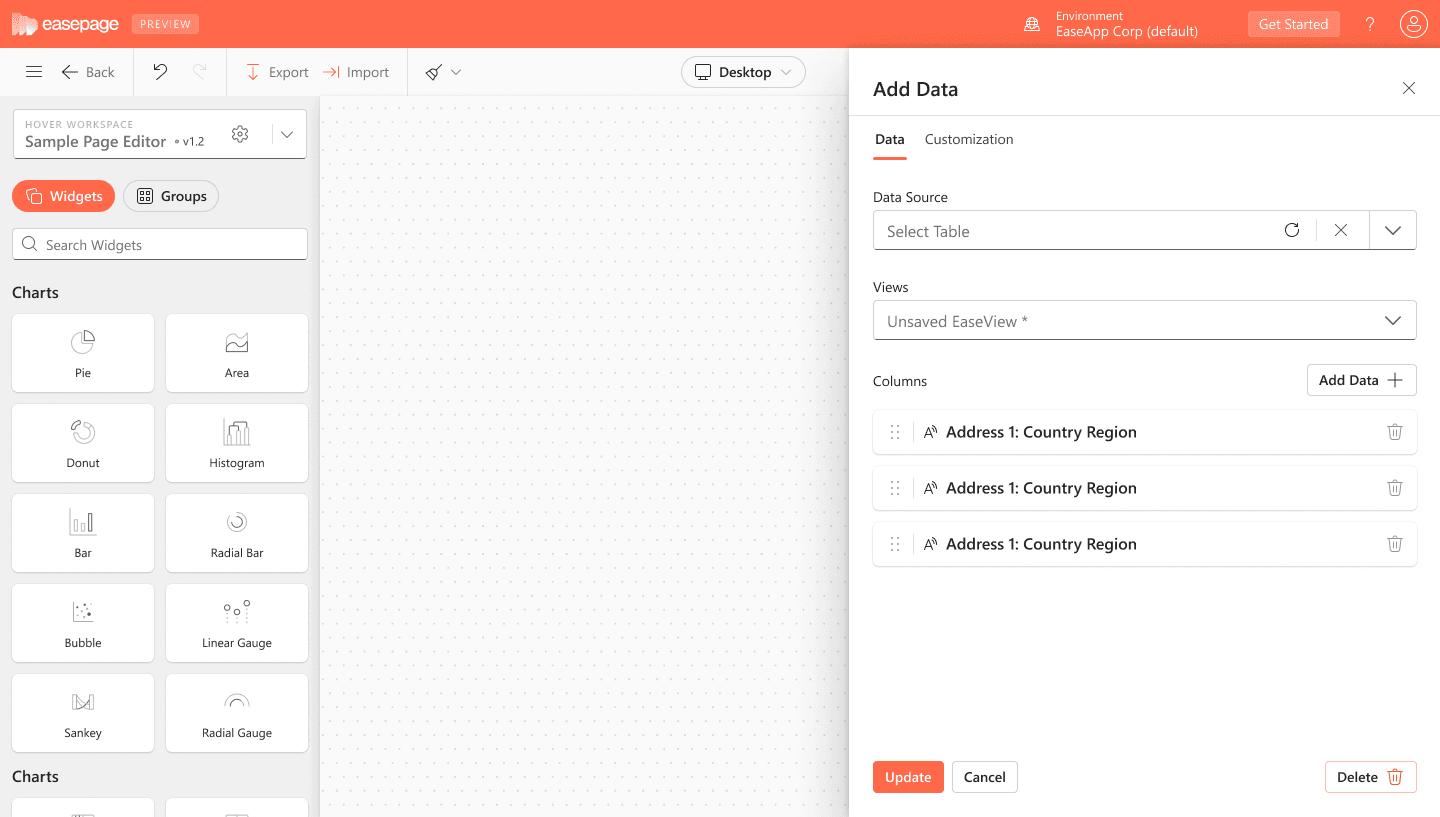Select the Radial Bar widget
Viewport: 1440px width, 817px height.
tap(237, 533)
